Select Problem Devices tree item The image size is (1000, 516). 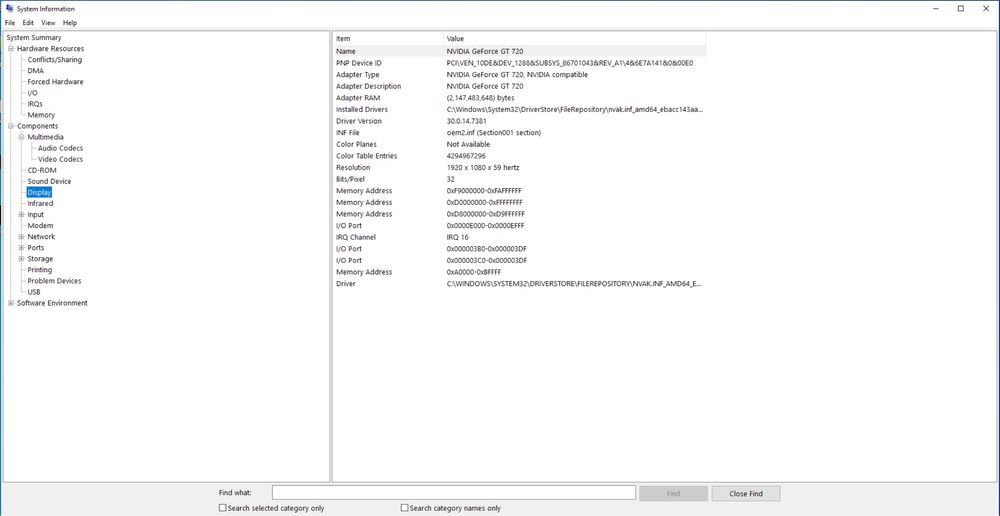click(x=54, y=281)
